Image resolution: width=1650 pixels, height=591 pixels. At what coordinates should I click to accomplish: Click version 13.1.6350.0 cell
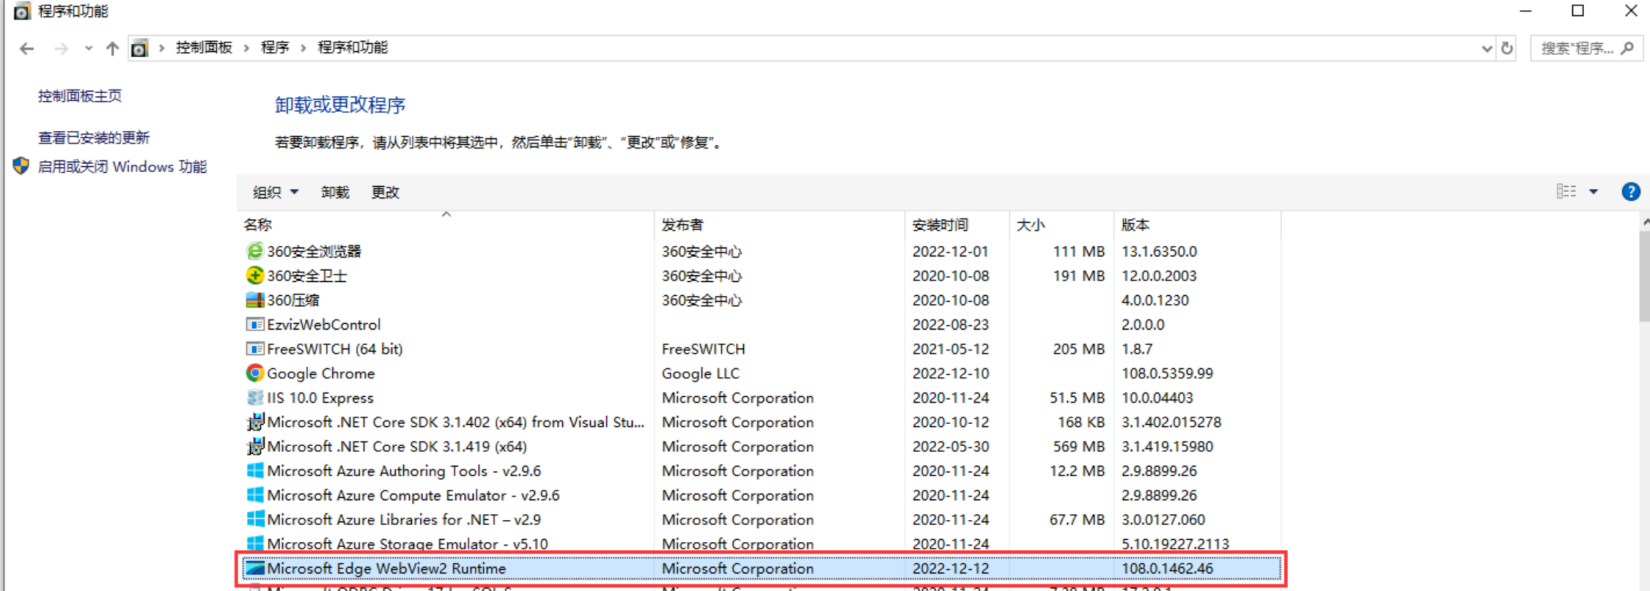tap(1159, 251)
